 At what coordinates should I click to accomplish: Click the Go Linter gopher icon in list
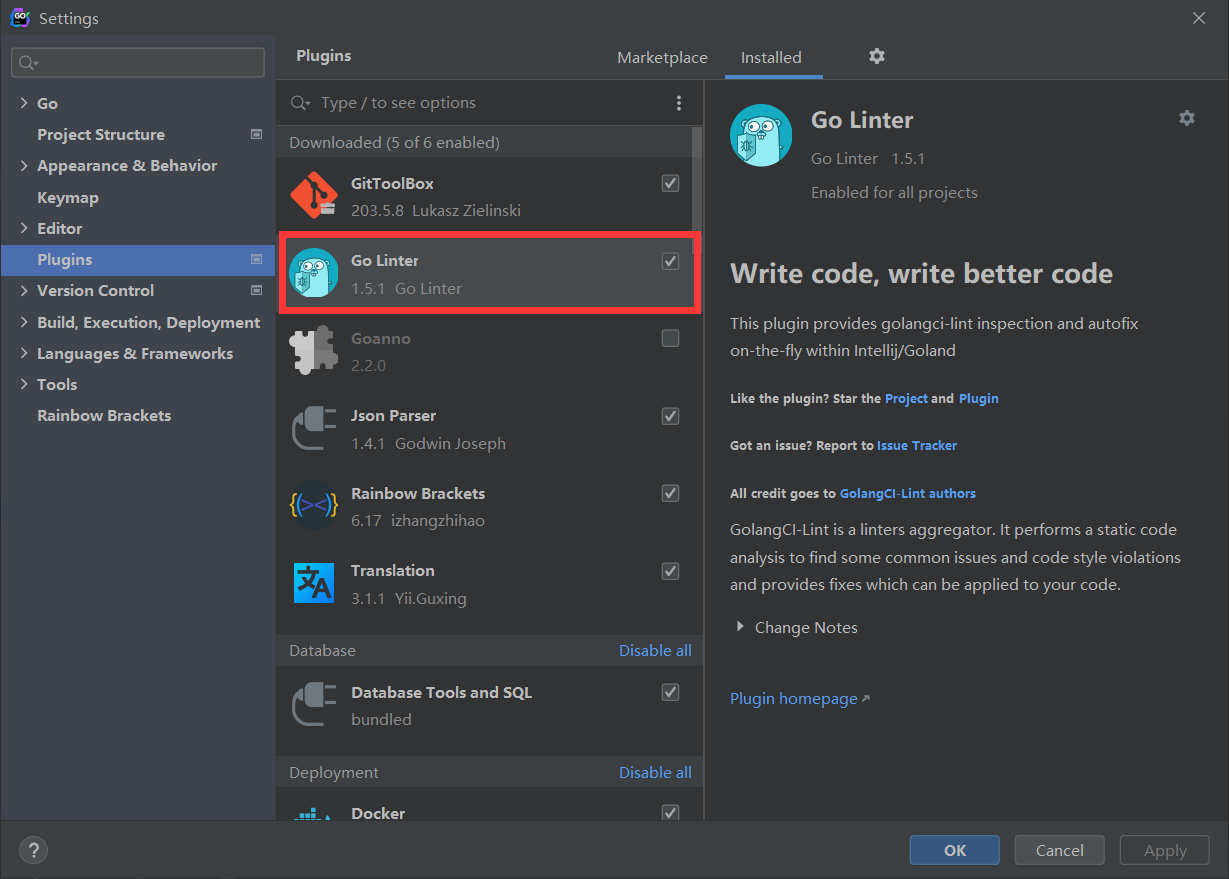314,273
